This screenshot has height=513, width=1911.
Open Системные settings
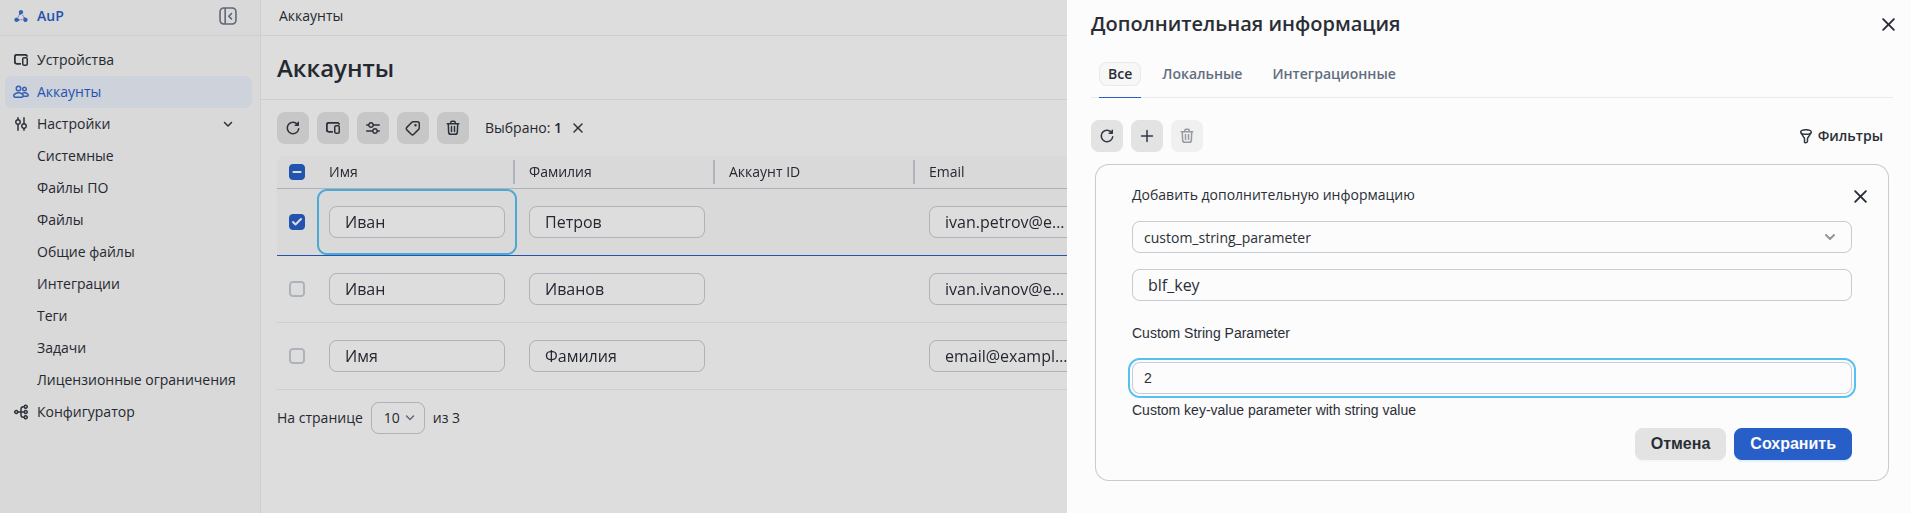[75, 156]
